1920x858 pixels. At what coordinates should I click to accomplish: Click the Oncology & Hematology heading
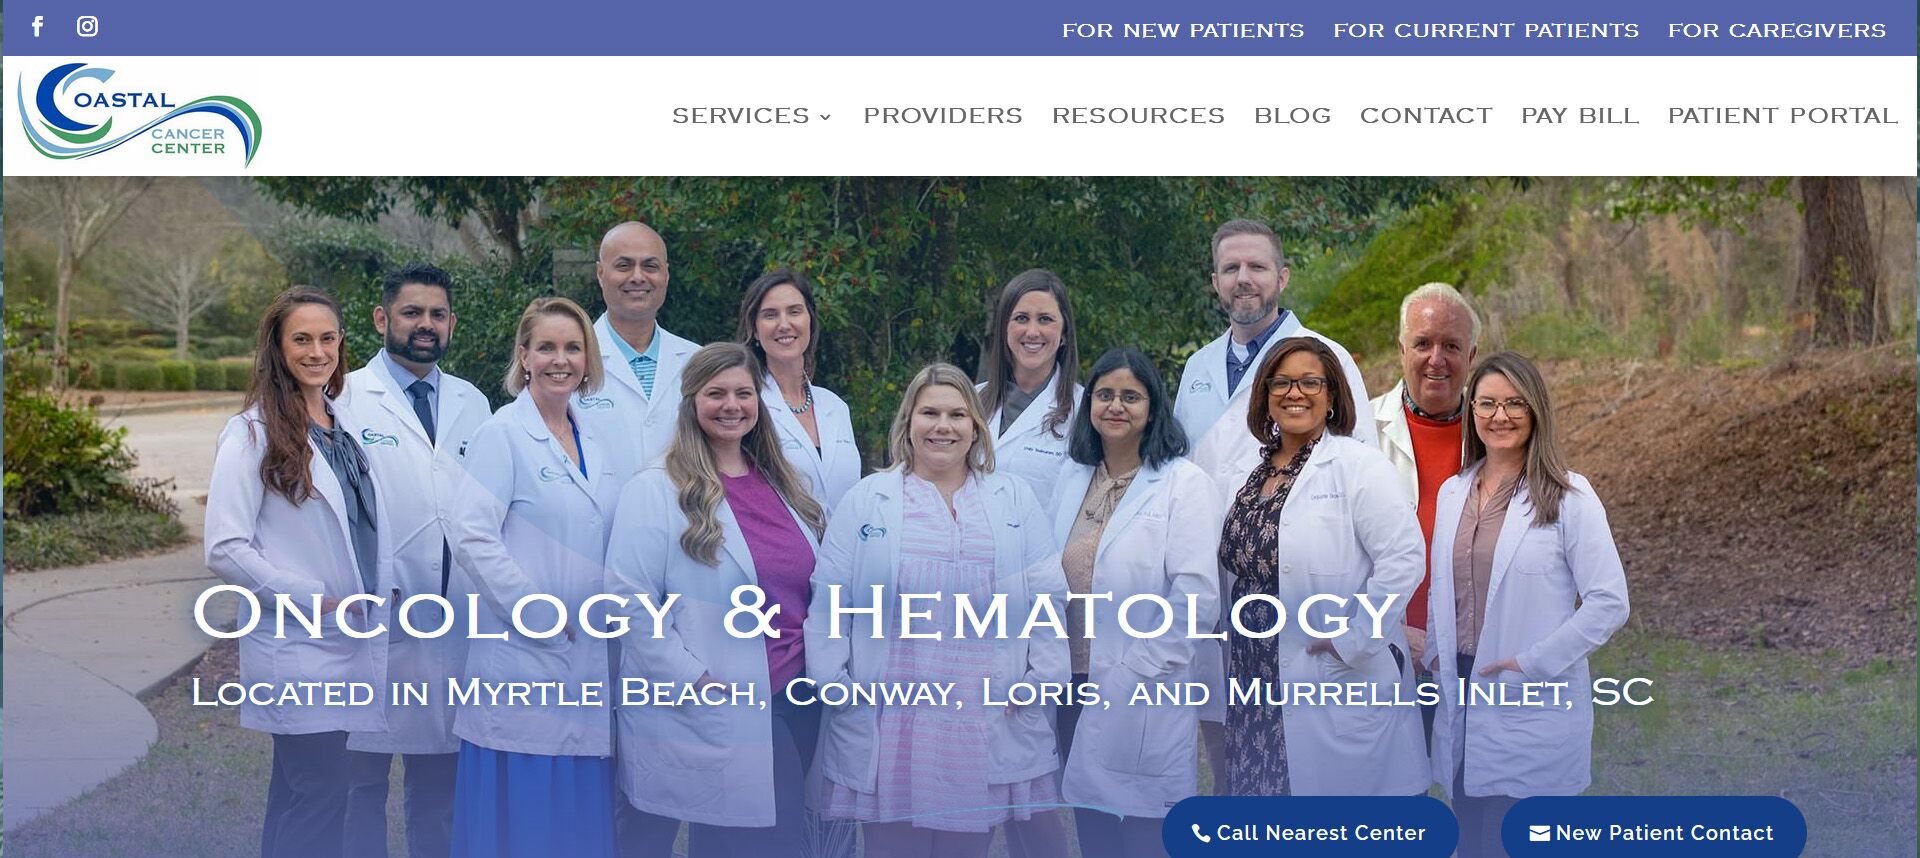[796, 612]
